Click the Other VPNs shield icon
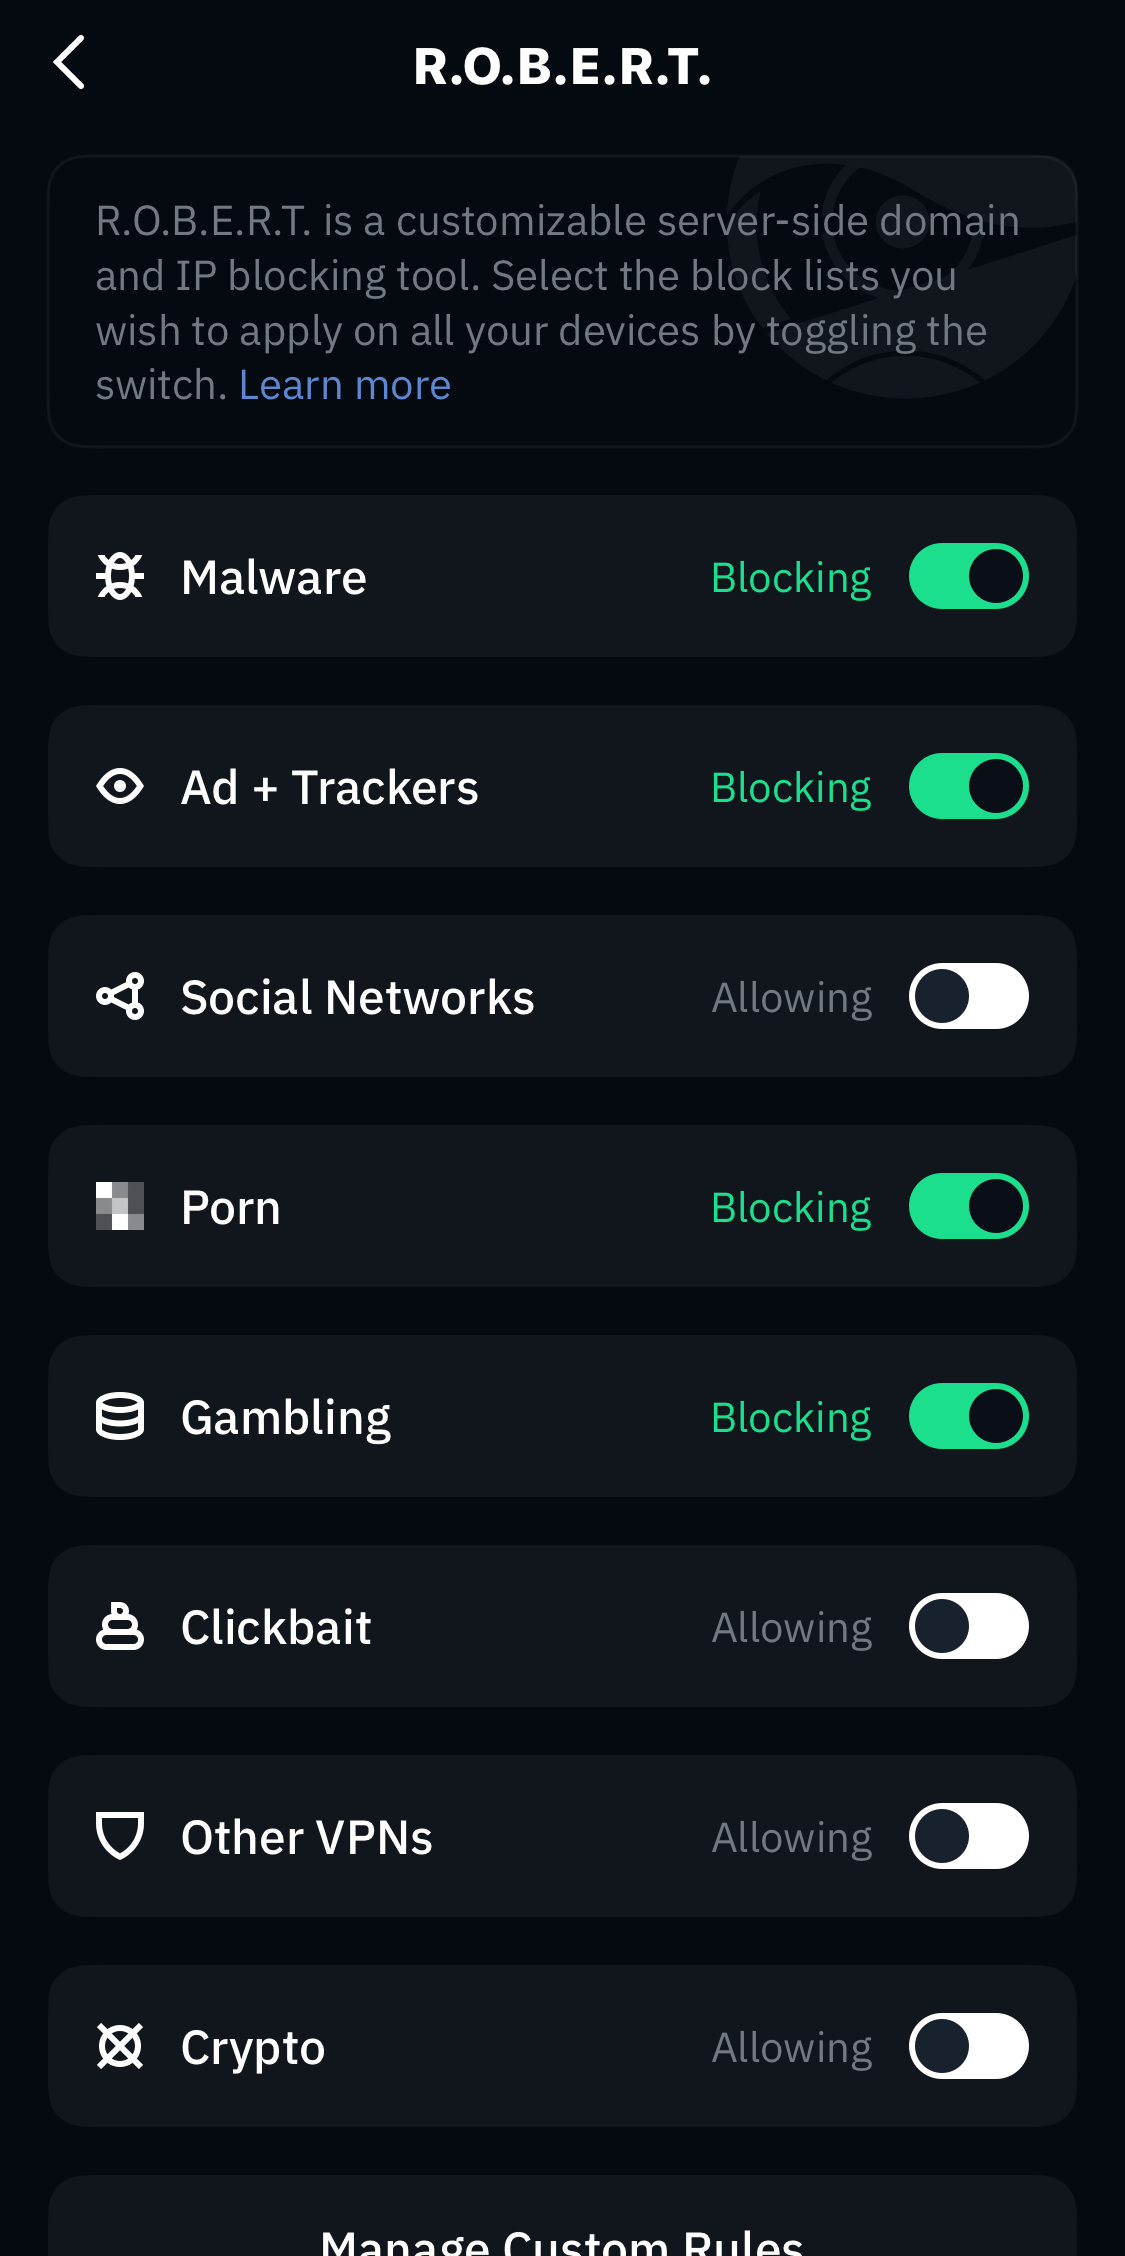The width and height of the screenshot is (1125, 2256). [120, 1836]
